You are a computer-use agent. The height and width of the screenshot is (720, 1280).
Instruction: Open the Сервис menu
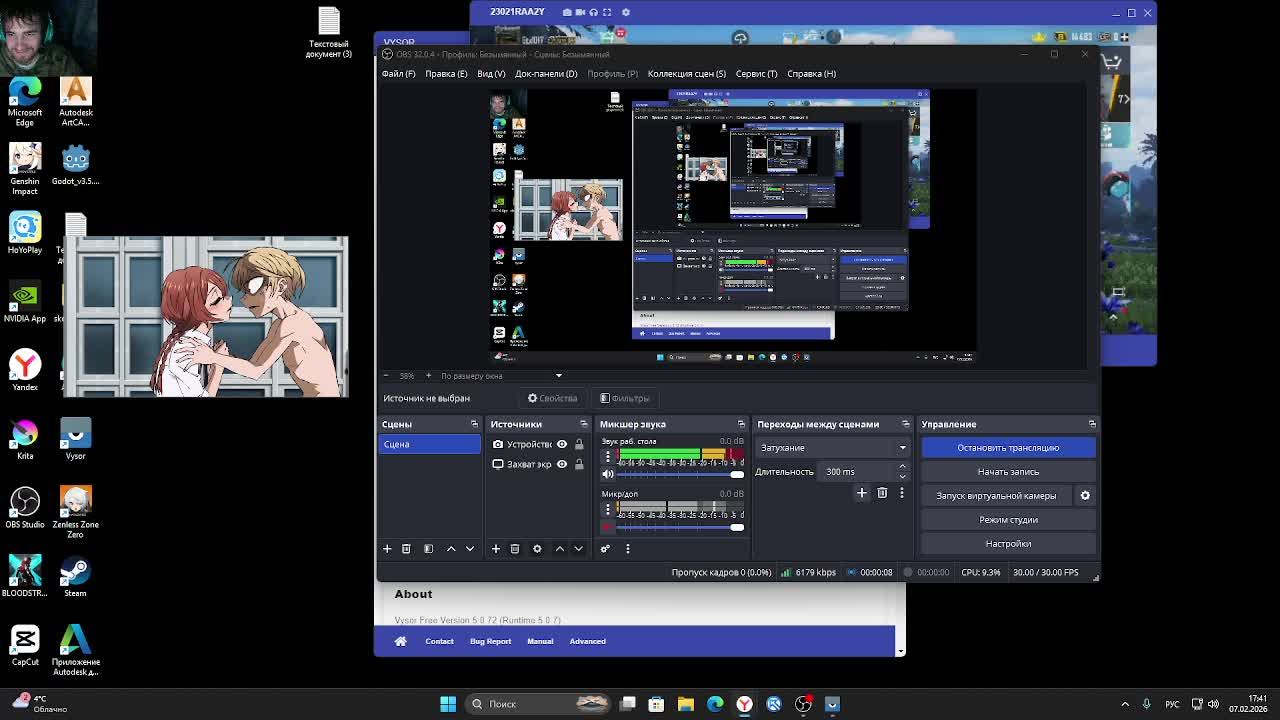[x=756, y=74]
